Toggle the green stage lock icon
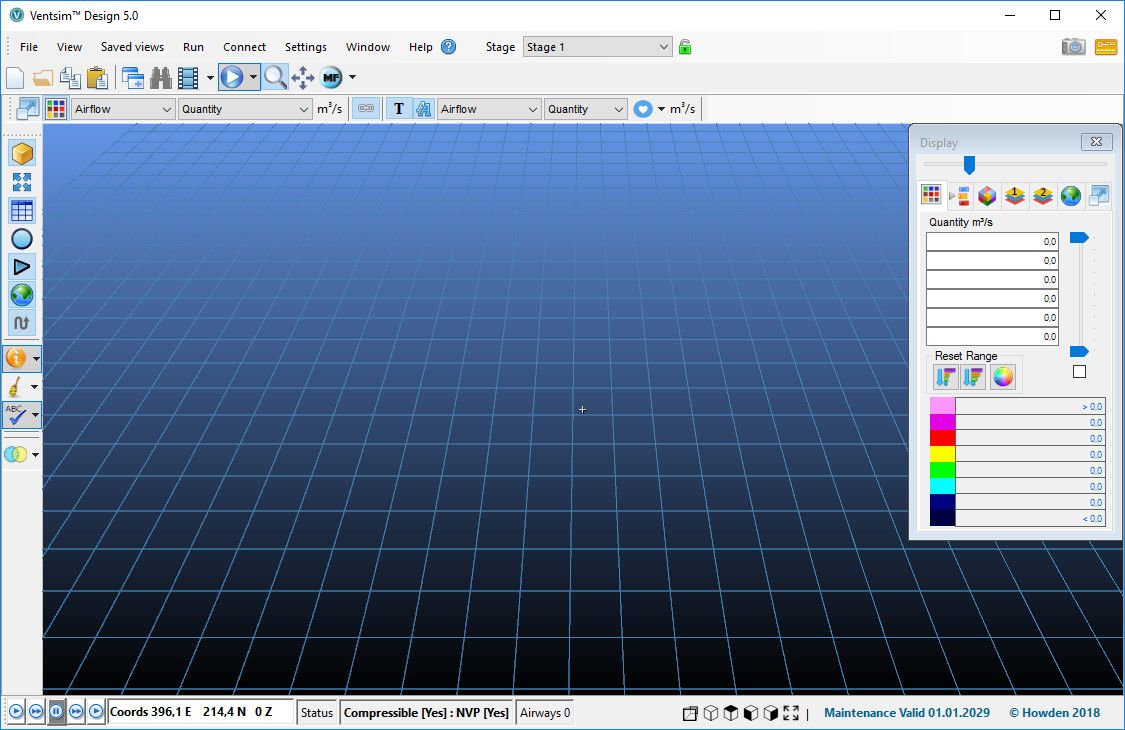The image size is (1125, 730). (685, 47)
